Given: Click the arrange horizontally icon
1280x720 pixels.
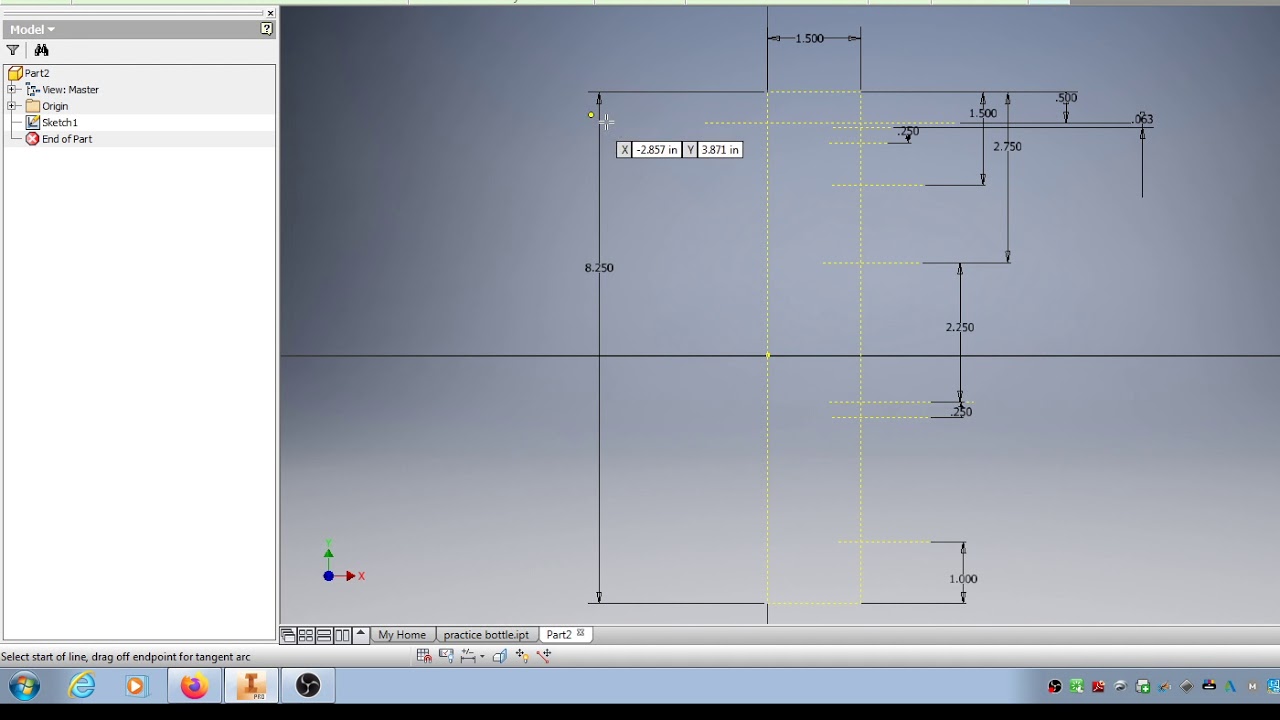Looking at the screenshot, I should 324,635.
